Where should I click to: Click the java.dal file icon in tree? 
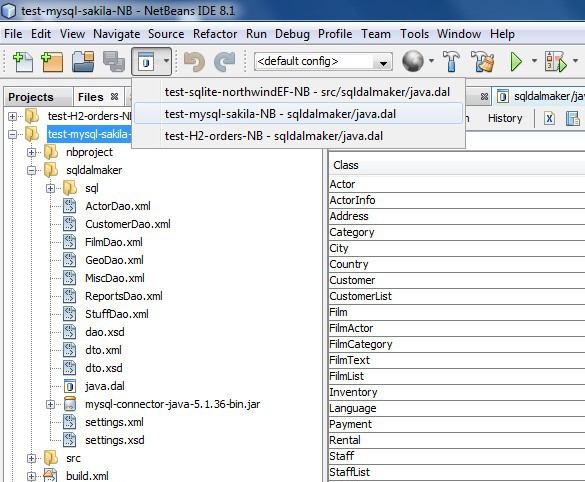point(70,386)
